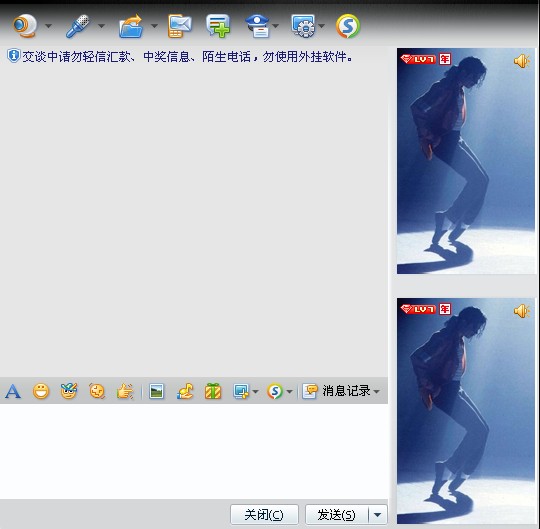The height and width of the screenshot is (529, 540).
Task: Send a gift using gift box icon
Action: [x=213, y=391]
